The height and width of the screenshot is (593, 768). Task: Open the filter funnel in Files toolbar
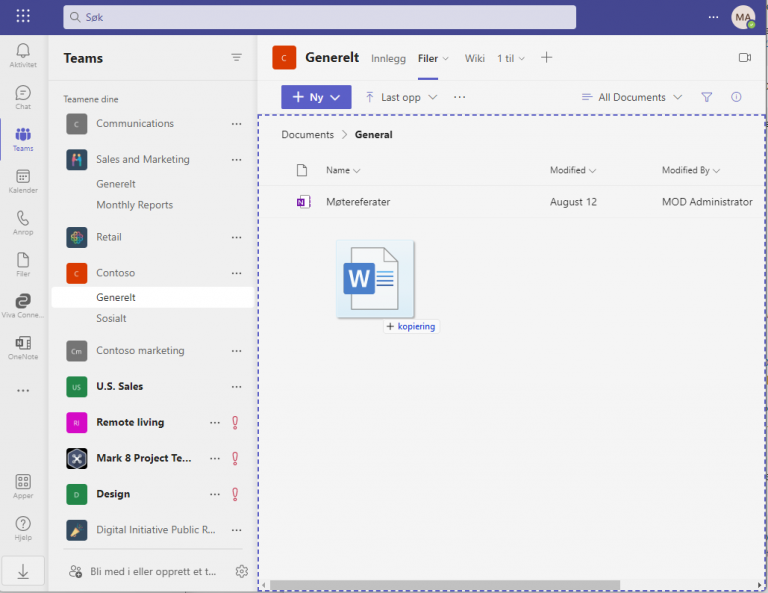coord(706,97)
